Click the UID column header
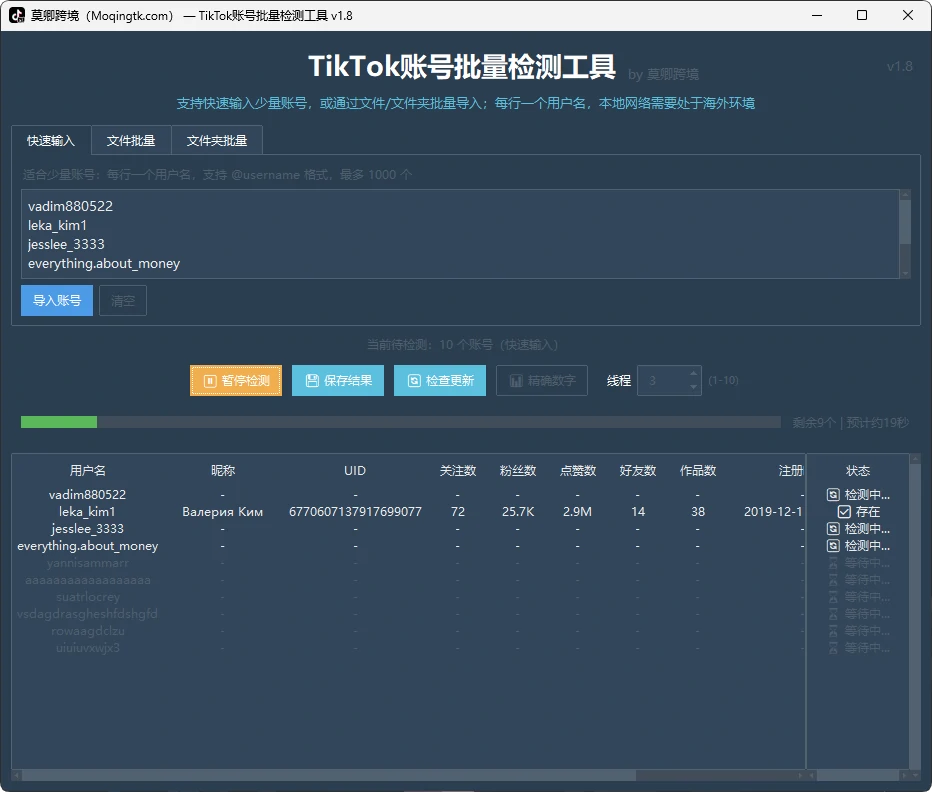Image resolution: width=932 pixels, height=792 pixels. point(355,471)
